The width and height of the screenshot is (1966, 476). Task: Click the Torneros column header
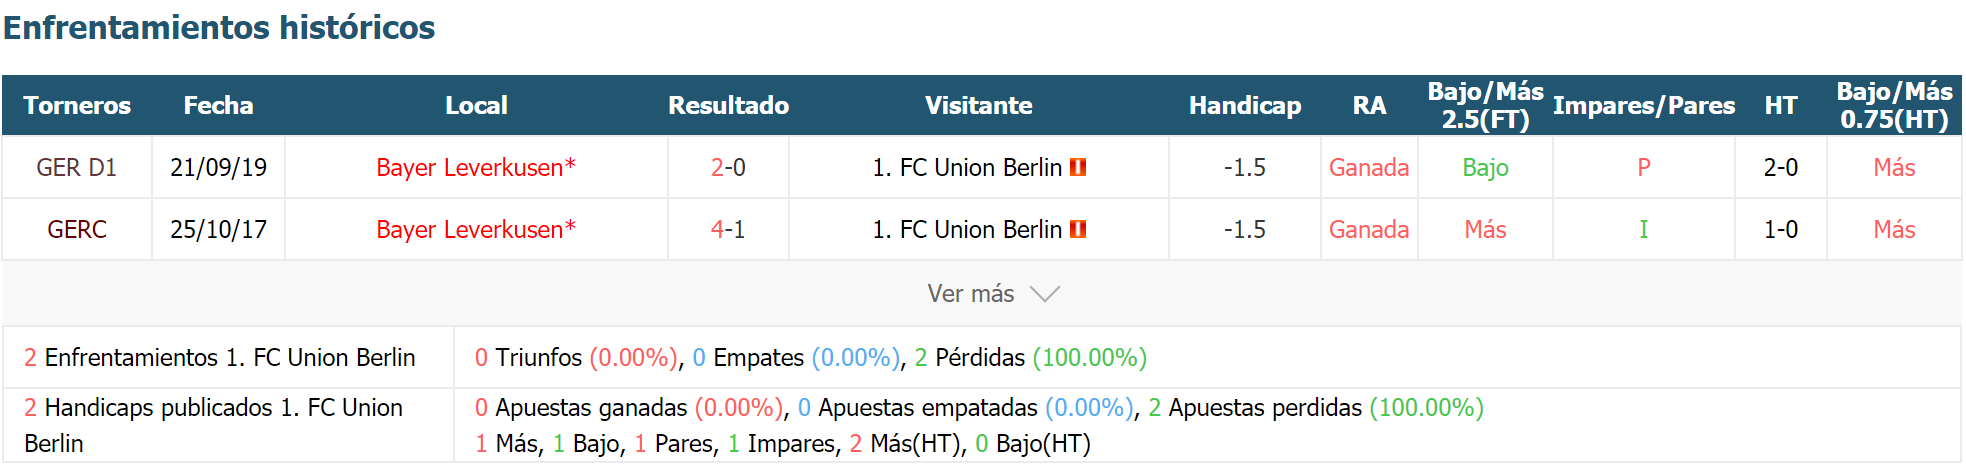click(x=77, y=105)
